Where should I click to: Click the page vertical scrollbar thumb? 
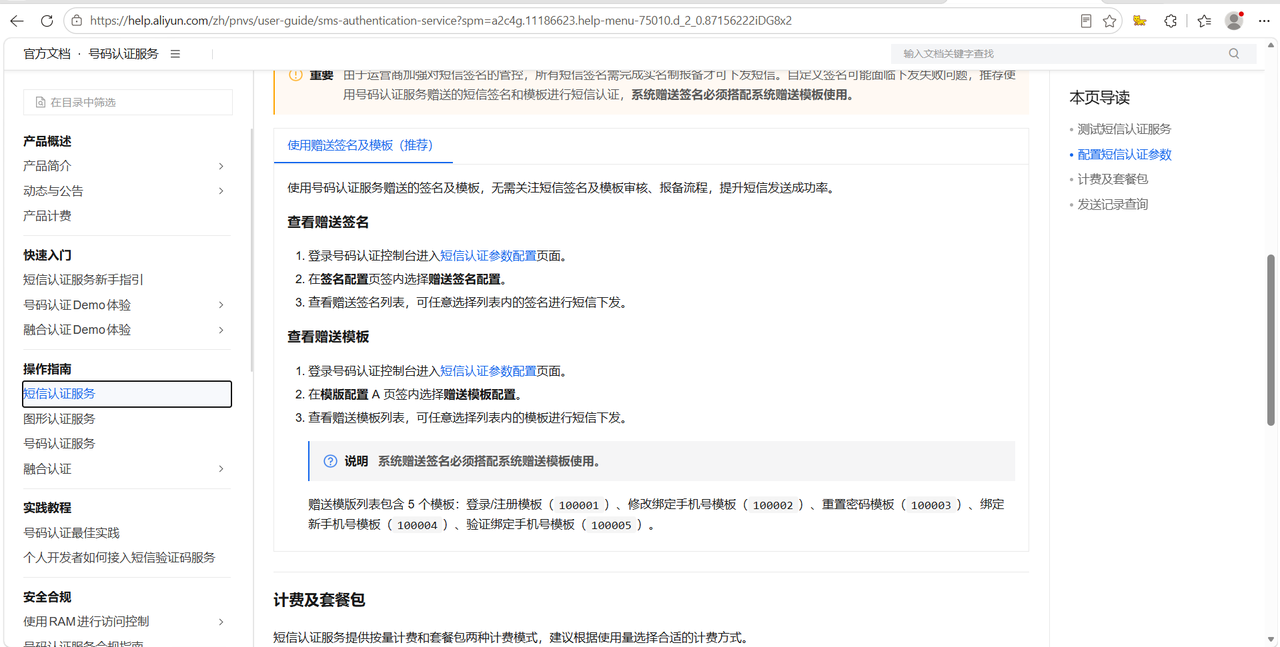(1271, 340)
